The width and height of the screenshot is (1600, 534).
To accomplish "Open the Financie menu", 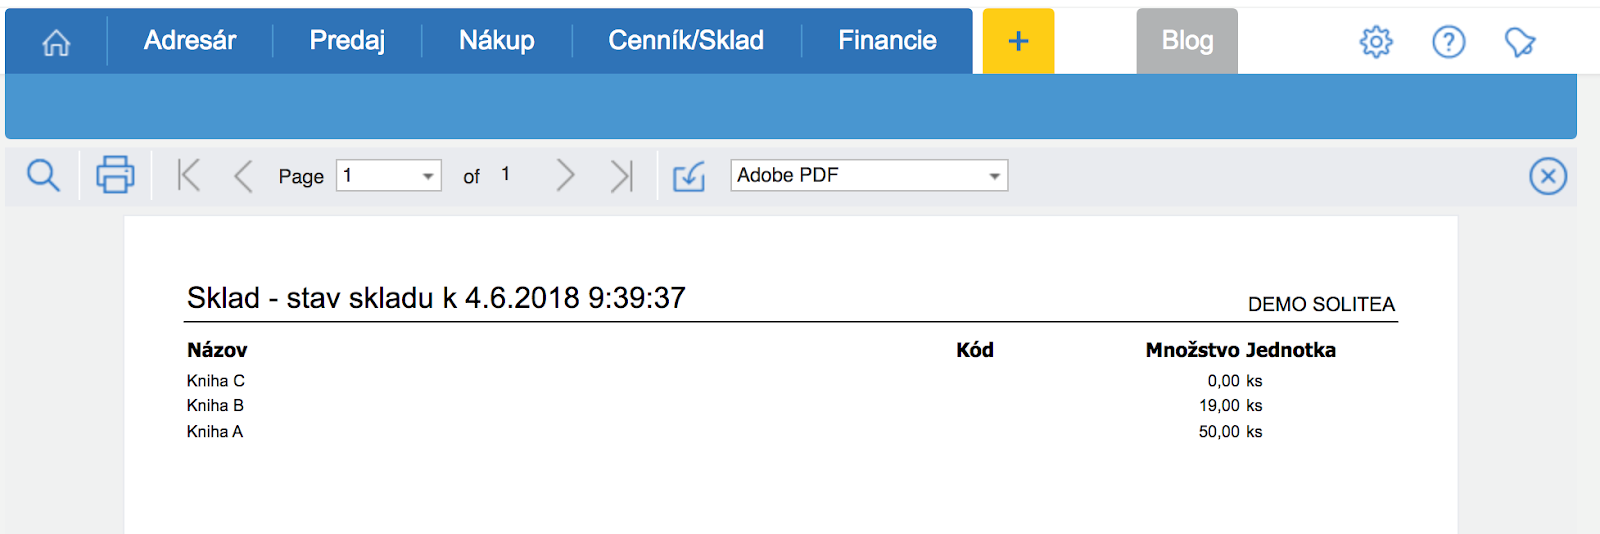I will pos(887,41).
